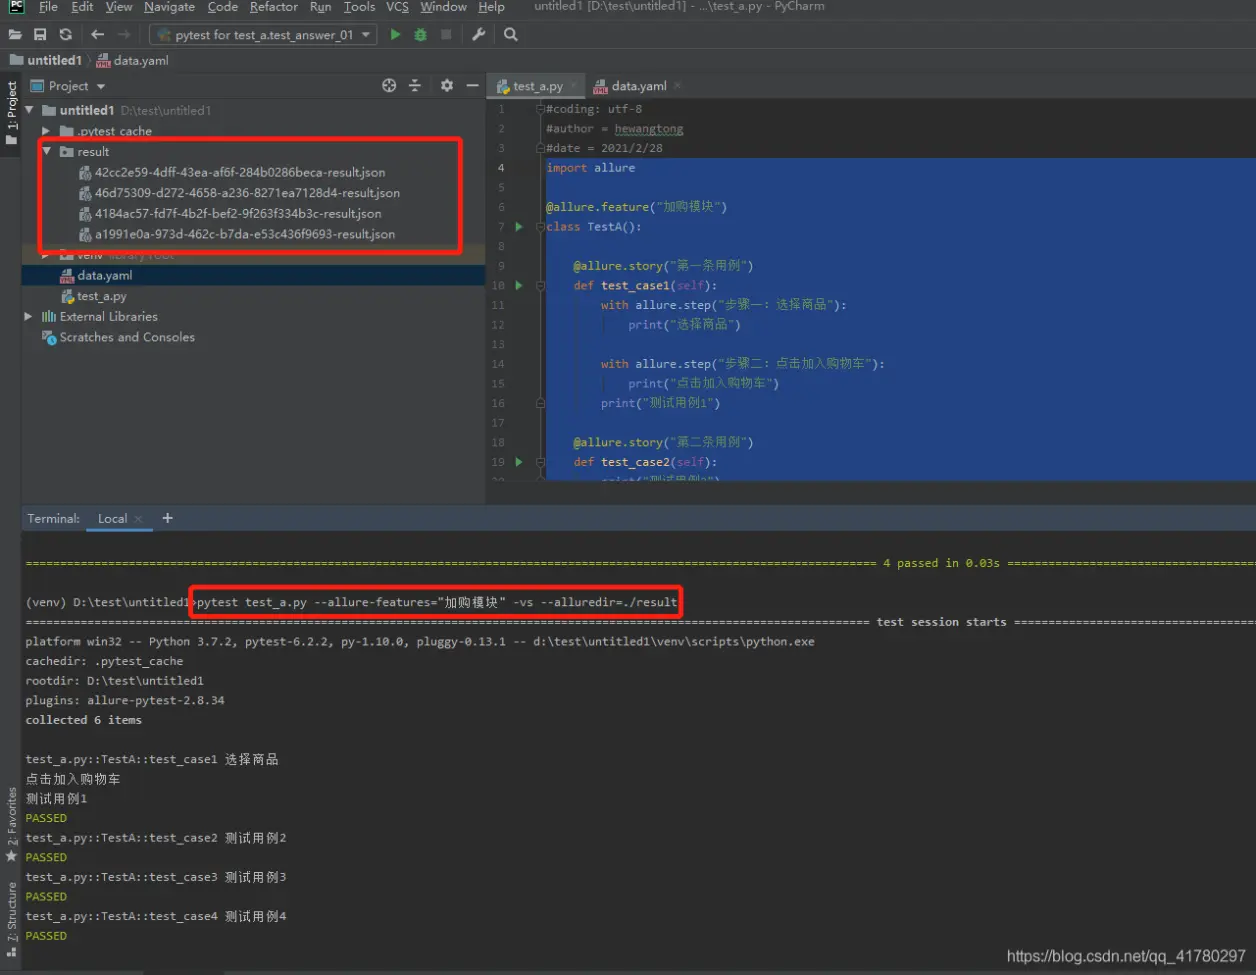Collapse all using Project panel collapse icon
Image resolution: width=1256 pixels, height=975 pixels.
click(x=415, y=86)
